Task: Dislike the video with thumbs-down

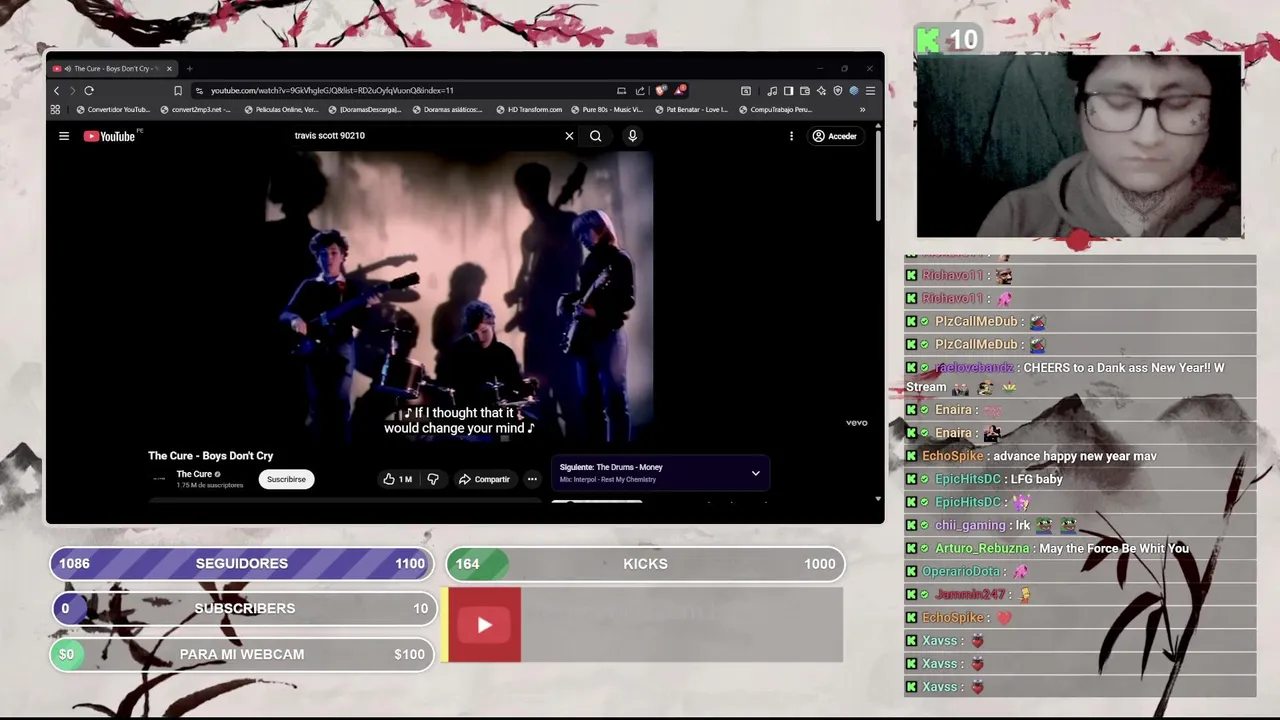Action: click(433, 479)
